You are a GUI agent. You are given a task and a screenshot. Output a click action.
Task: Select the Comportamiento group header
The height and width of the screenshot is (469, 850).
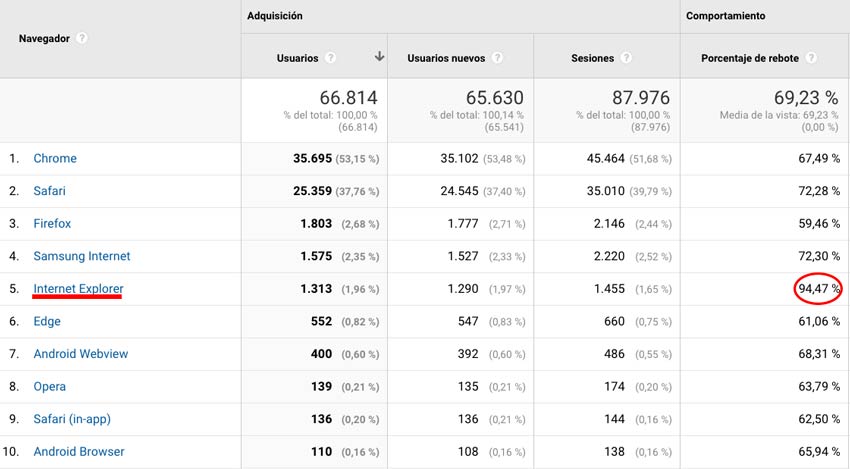pos(725,16)
